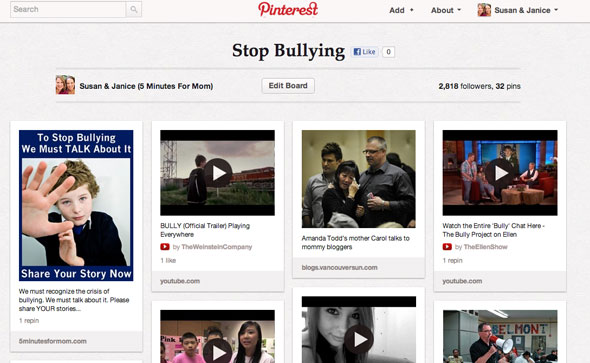590x363 pixels.
Task: Open the Pinterest logo home link
Action: [288, 9]
